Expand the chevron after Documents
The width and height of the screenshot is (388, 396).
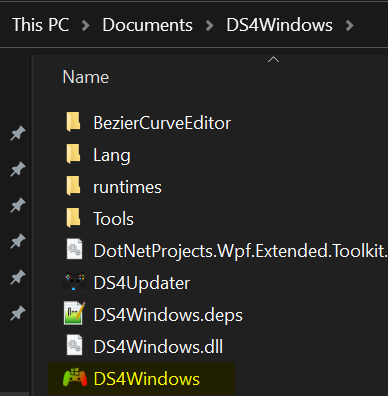point(209,26)
